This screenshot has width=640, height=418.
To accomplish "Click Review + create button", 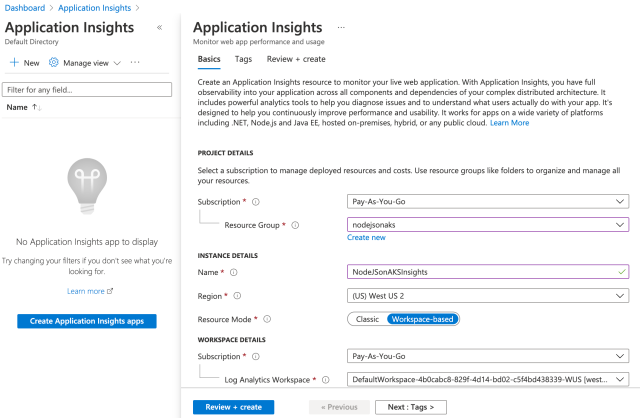I will 233,407.
